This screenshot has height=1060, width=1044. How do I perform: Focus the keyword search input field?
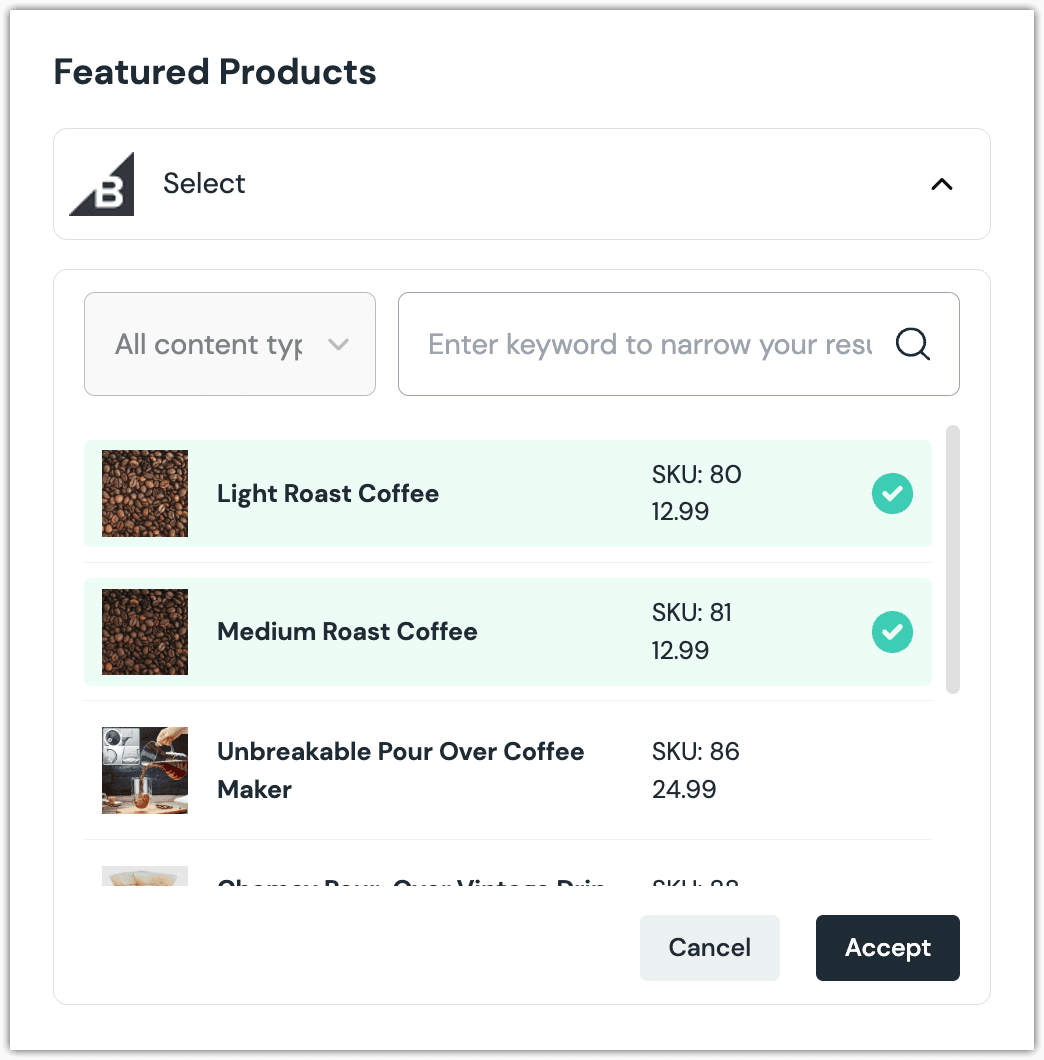pos(650,344)
